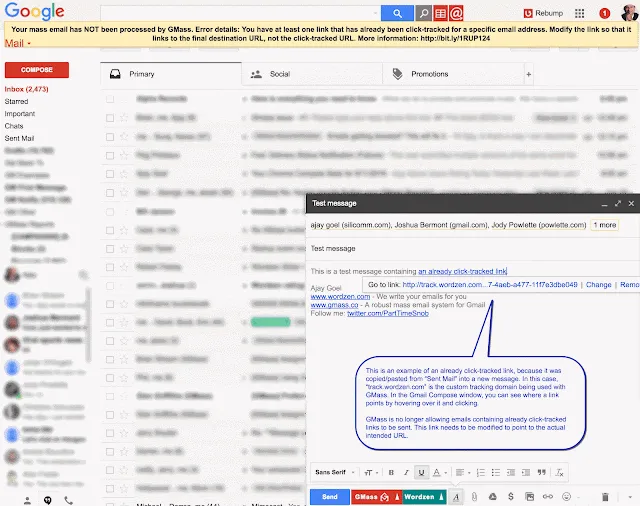
Task: Click the "Test message" subject field
Action: (x=473, y=249)
